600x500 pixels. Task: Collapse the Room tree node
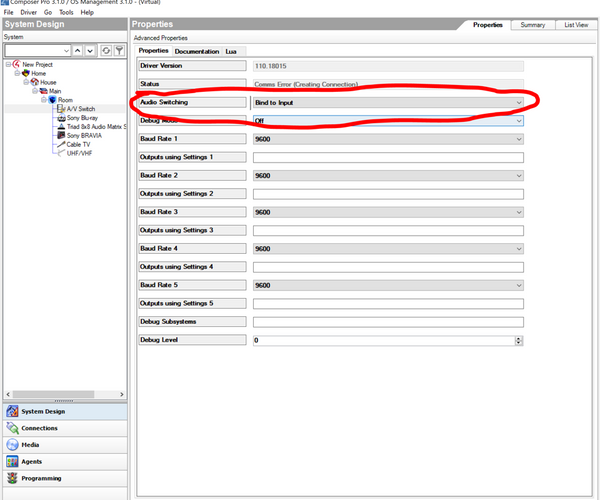point(44,100)
